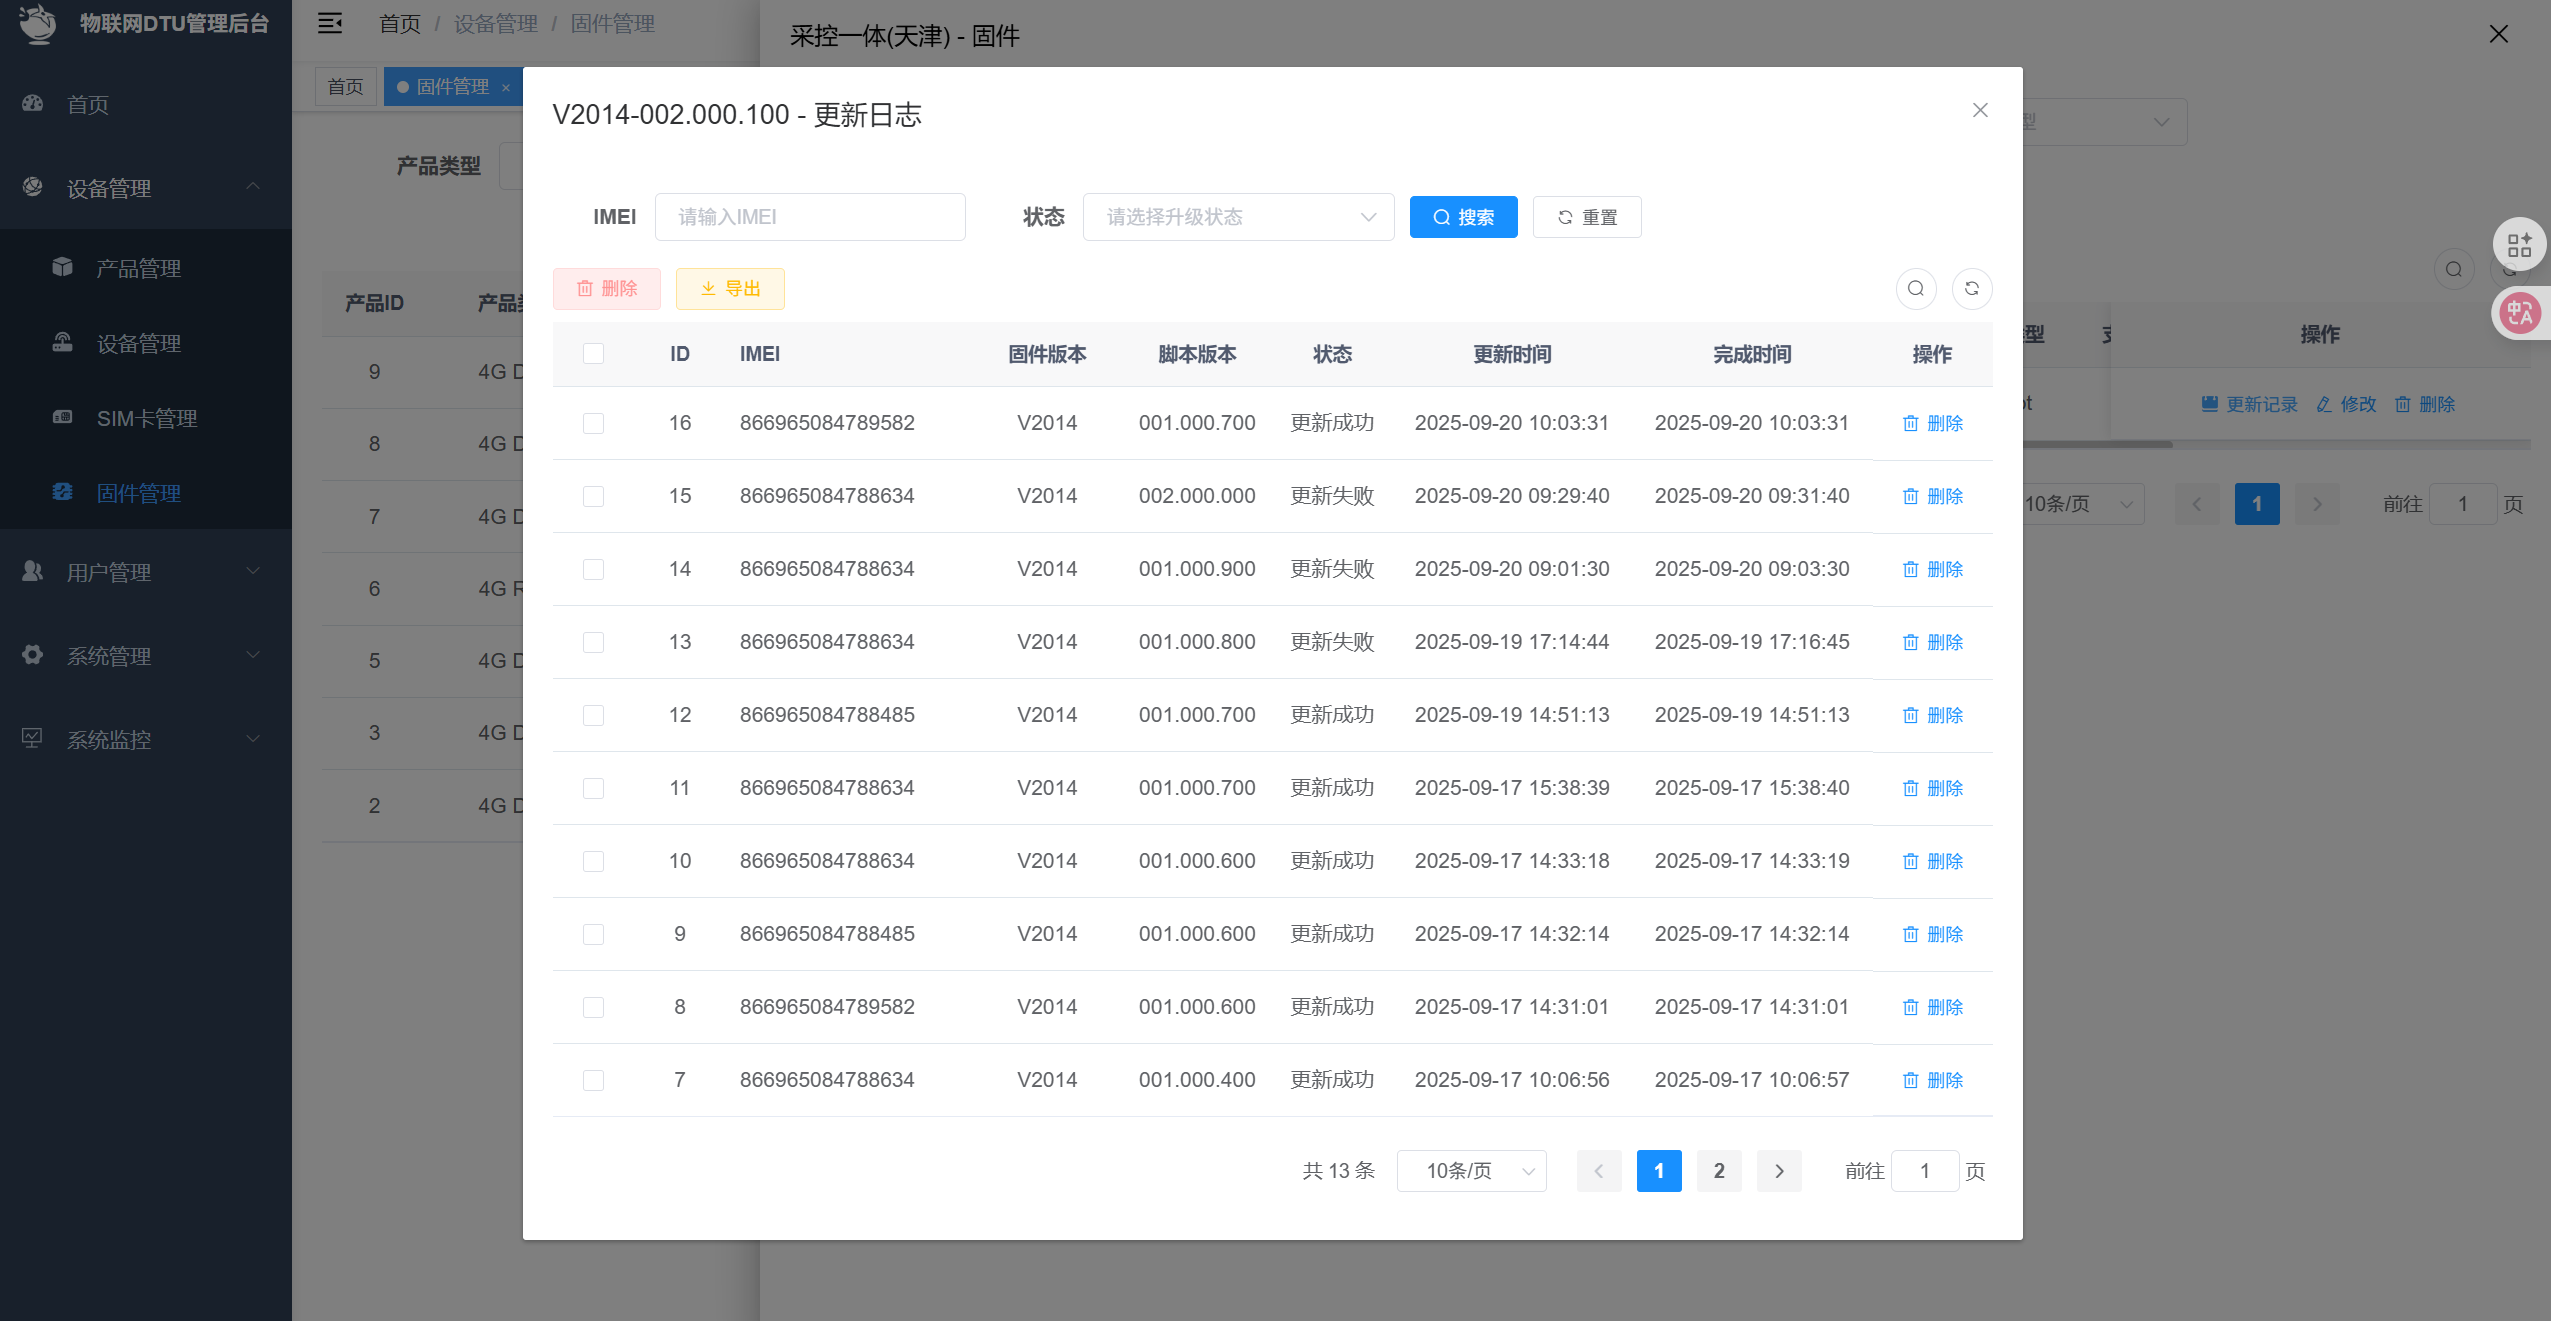Screen dimensions: 2551x1321
Task: Click the 固件管理 sidebar icon
Action: point(62,492)
